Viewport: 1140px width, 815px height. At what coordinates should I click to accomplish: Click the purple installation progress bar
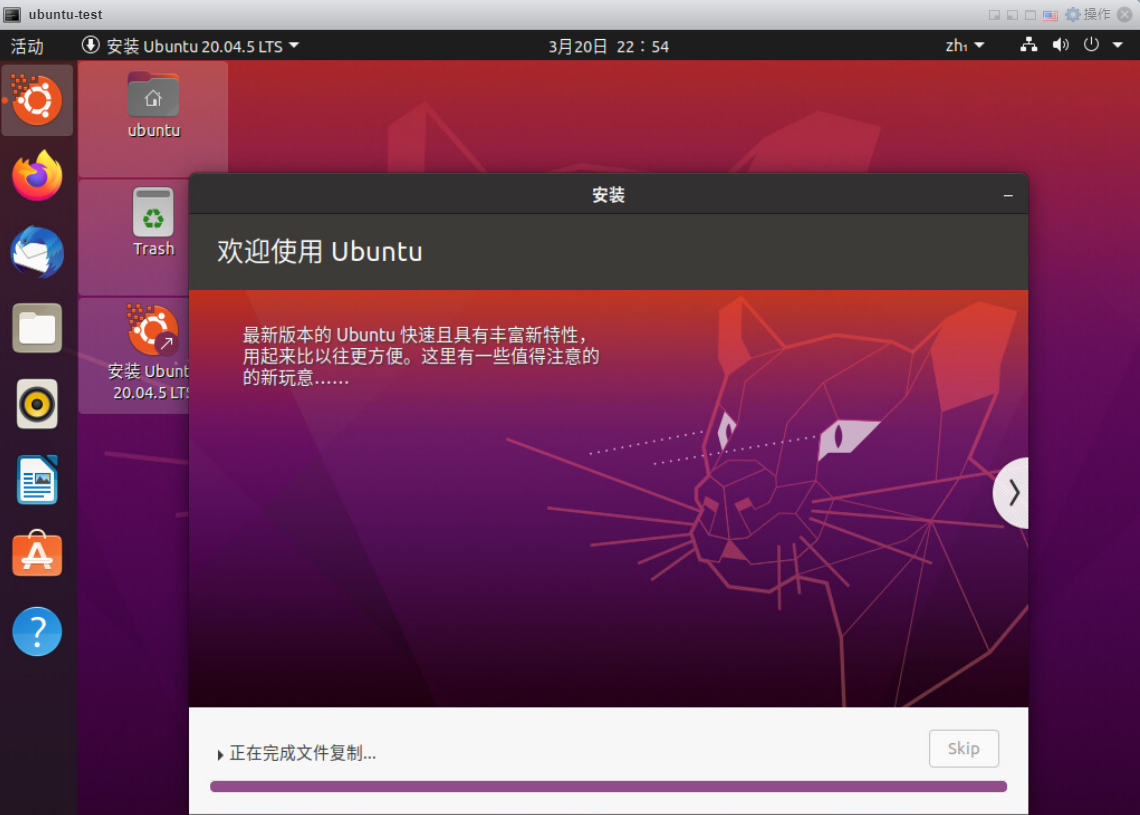pyautogui.click(x=609, y=786)
